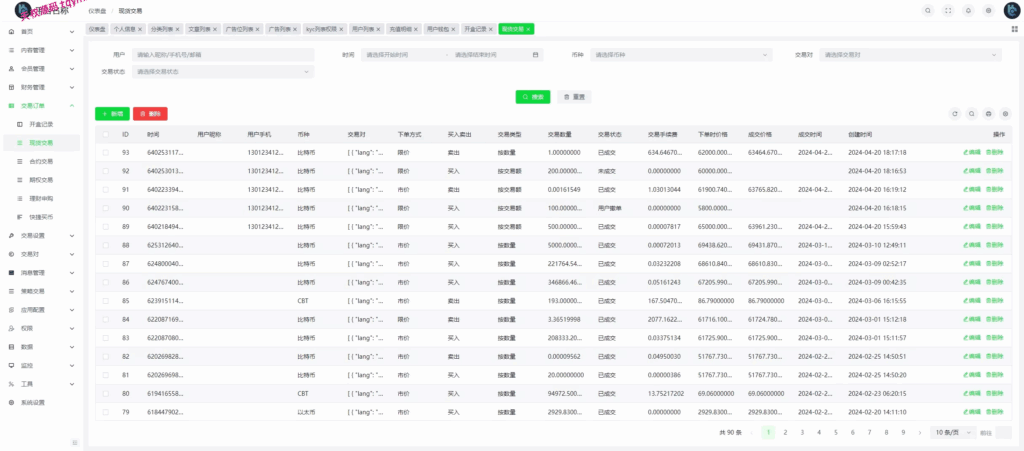Viewport: 1024px width, 451px height.
Task: Go to next page with right arrow
Action: (x=920, y=432)
